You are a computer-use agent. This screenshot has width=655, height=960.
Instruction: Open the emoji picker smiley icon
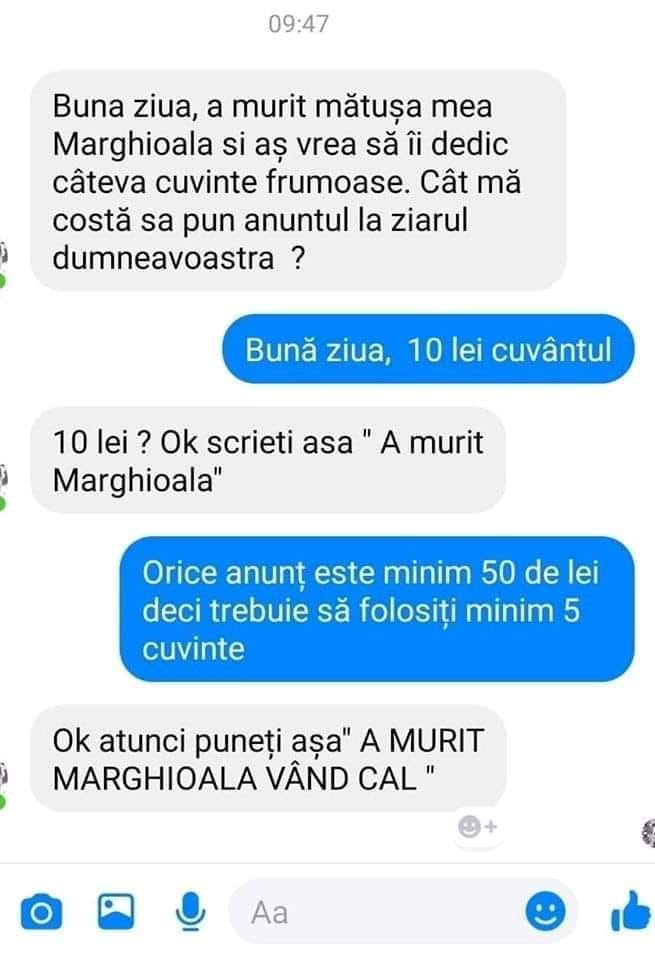(x=544, y=912)
